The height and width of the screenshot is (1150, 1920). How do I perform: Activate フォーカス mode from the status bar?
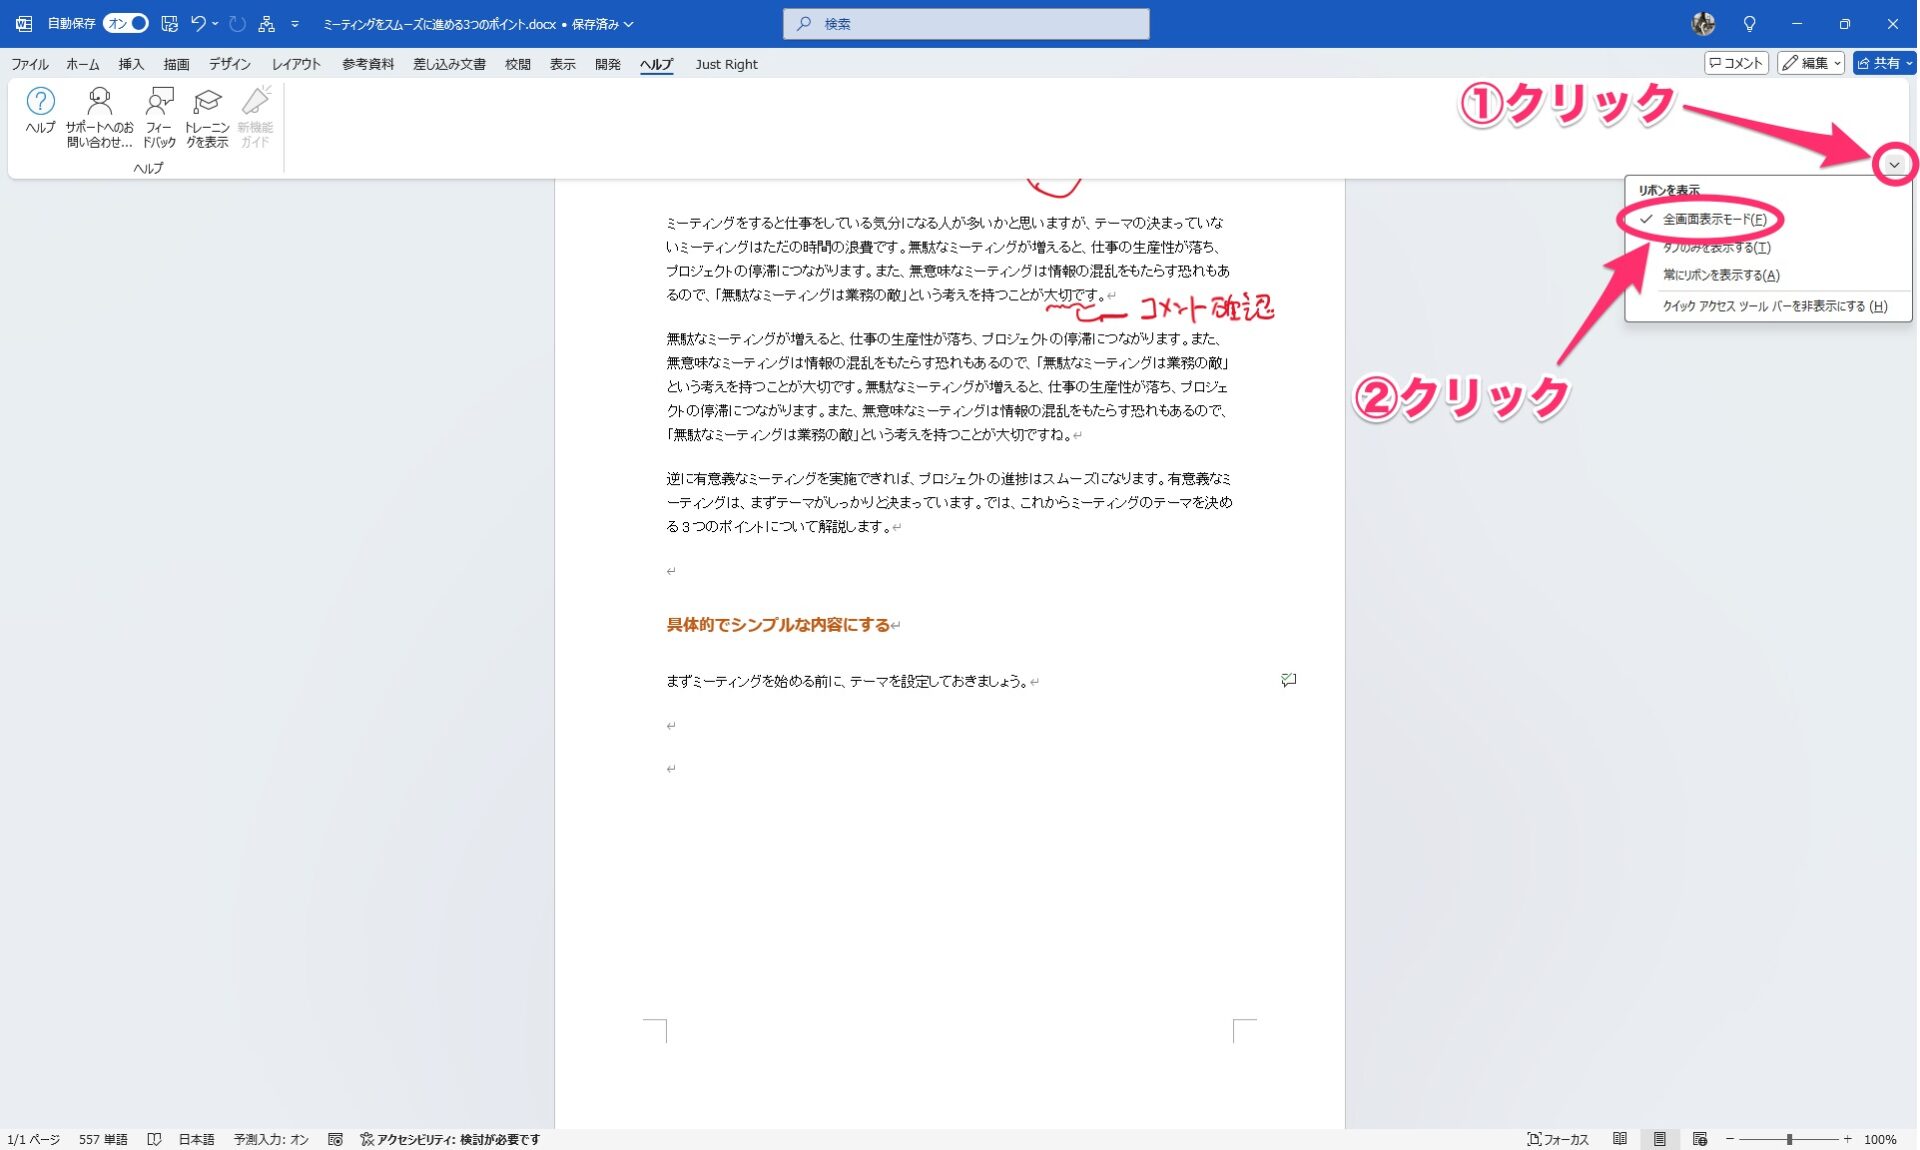point(1558,1139)
